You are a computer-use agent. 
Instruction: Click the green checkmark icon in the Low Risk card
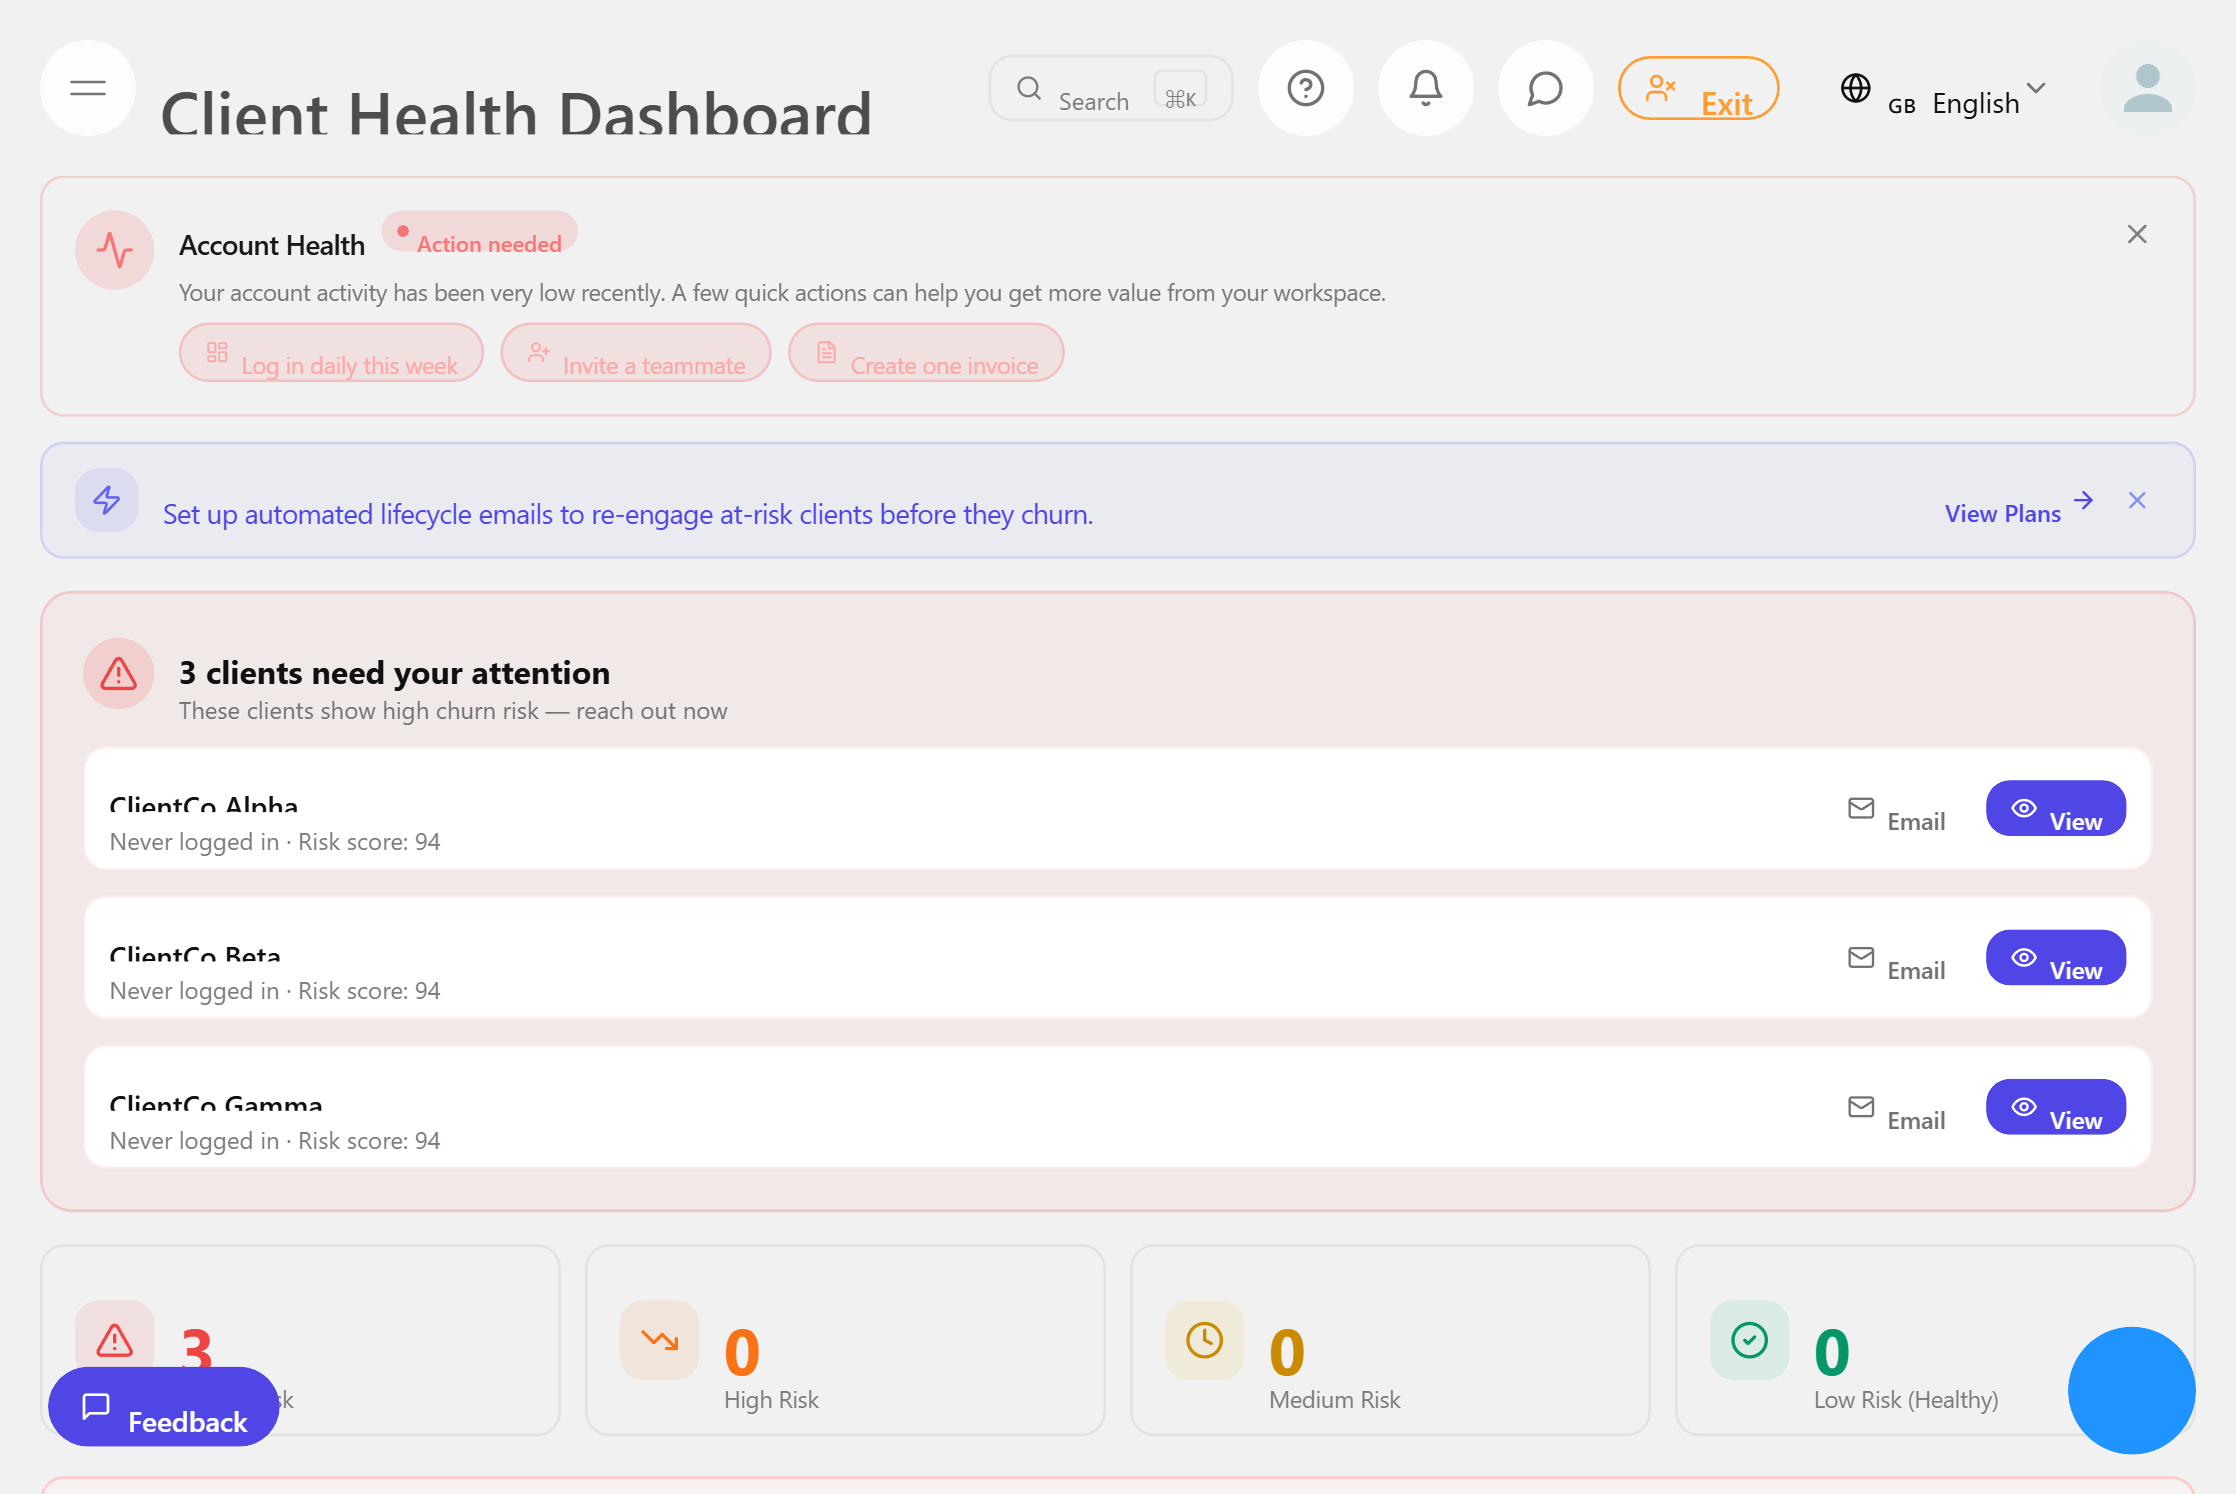coord(1749,1340)
